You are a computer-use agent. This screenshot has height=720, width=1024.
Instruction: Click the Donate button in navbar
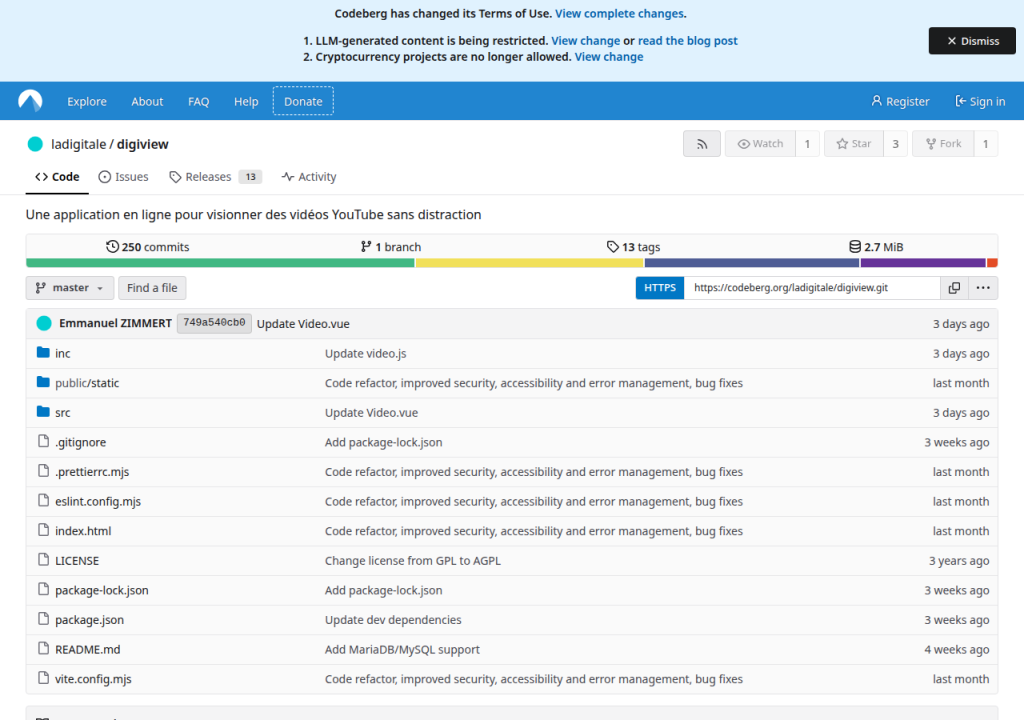(x=303, y=101)
